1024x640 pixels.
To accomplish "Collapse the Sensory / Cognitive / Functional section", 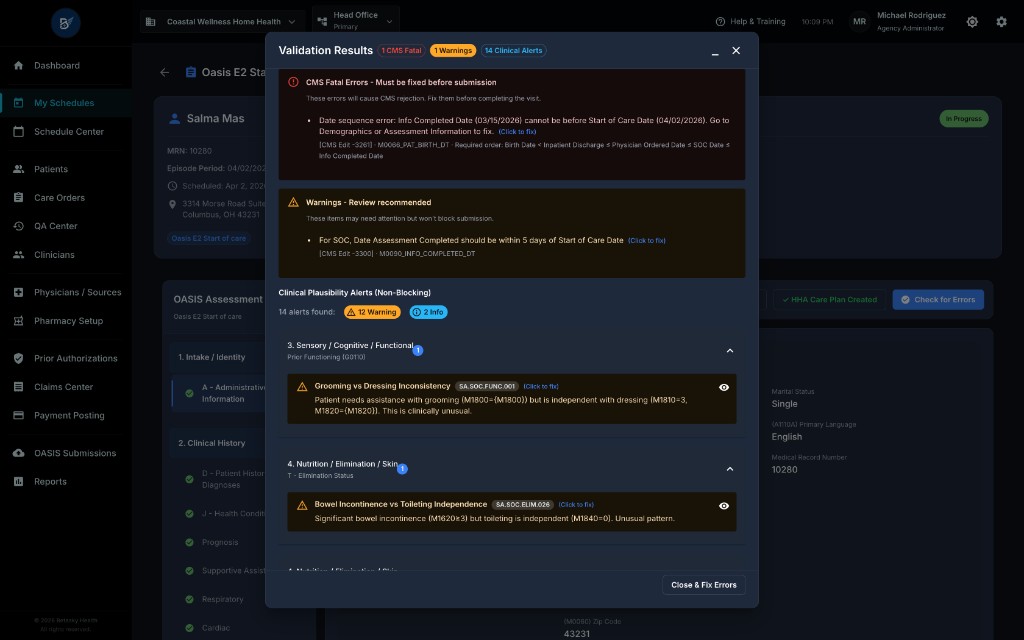I will coord(729,351).
